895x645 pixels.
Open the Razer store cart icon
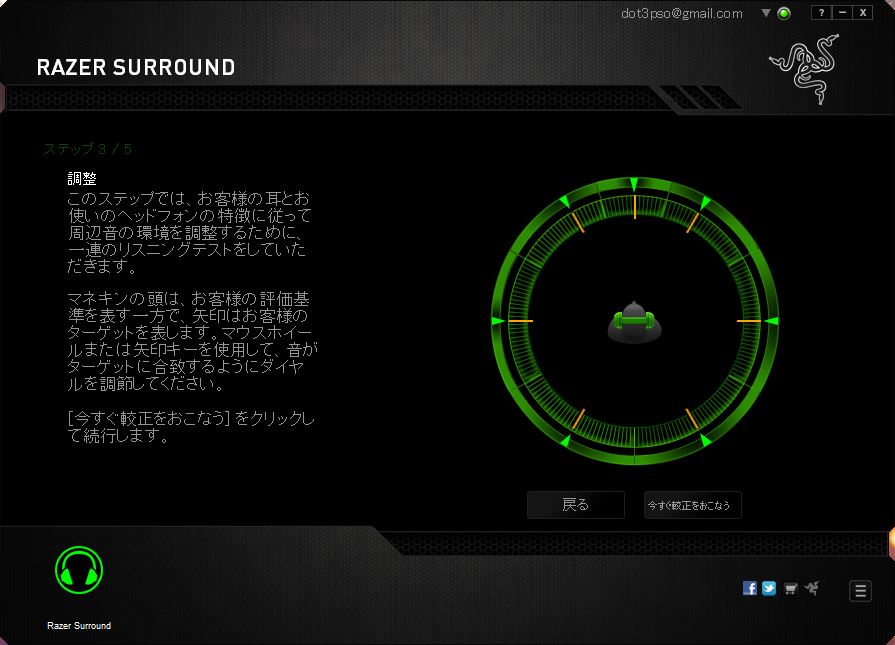coord(791,589)
